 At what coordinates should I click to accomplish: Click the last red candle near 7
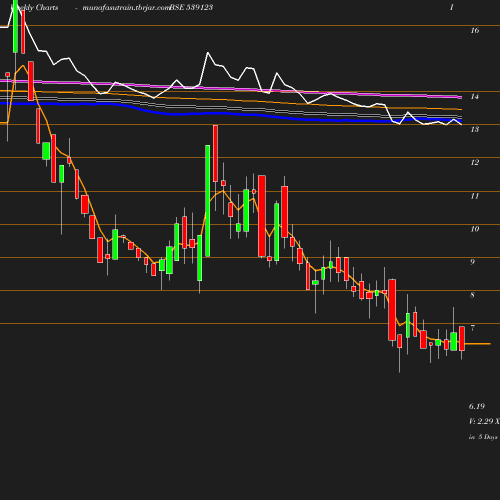pos(462,338)
